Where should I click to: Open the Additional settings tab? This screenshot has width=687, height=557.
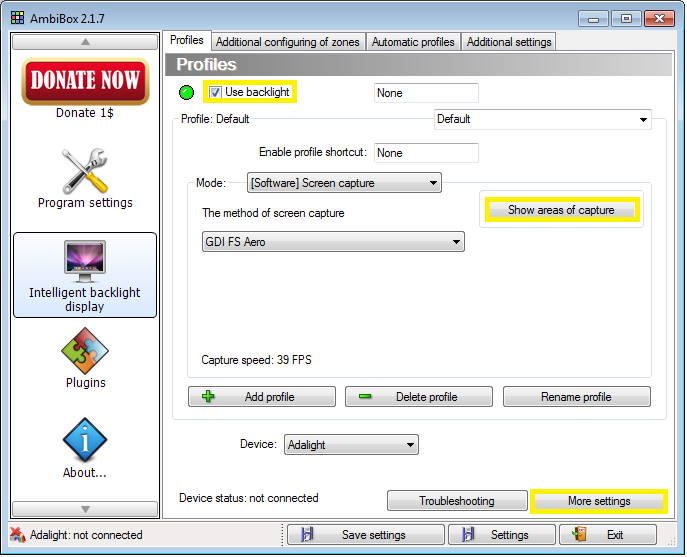(509, 42)
